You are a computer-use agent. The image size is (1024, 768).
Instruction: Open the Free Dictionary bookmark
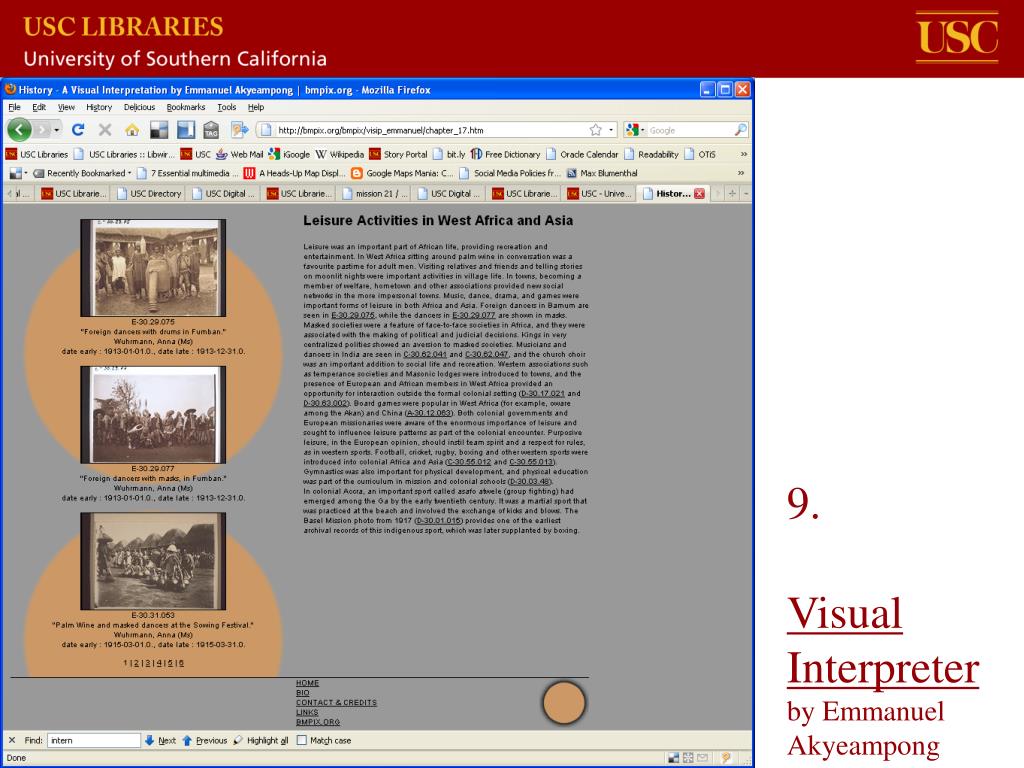(x=505, y=154)
